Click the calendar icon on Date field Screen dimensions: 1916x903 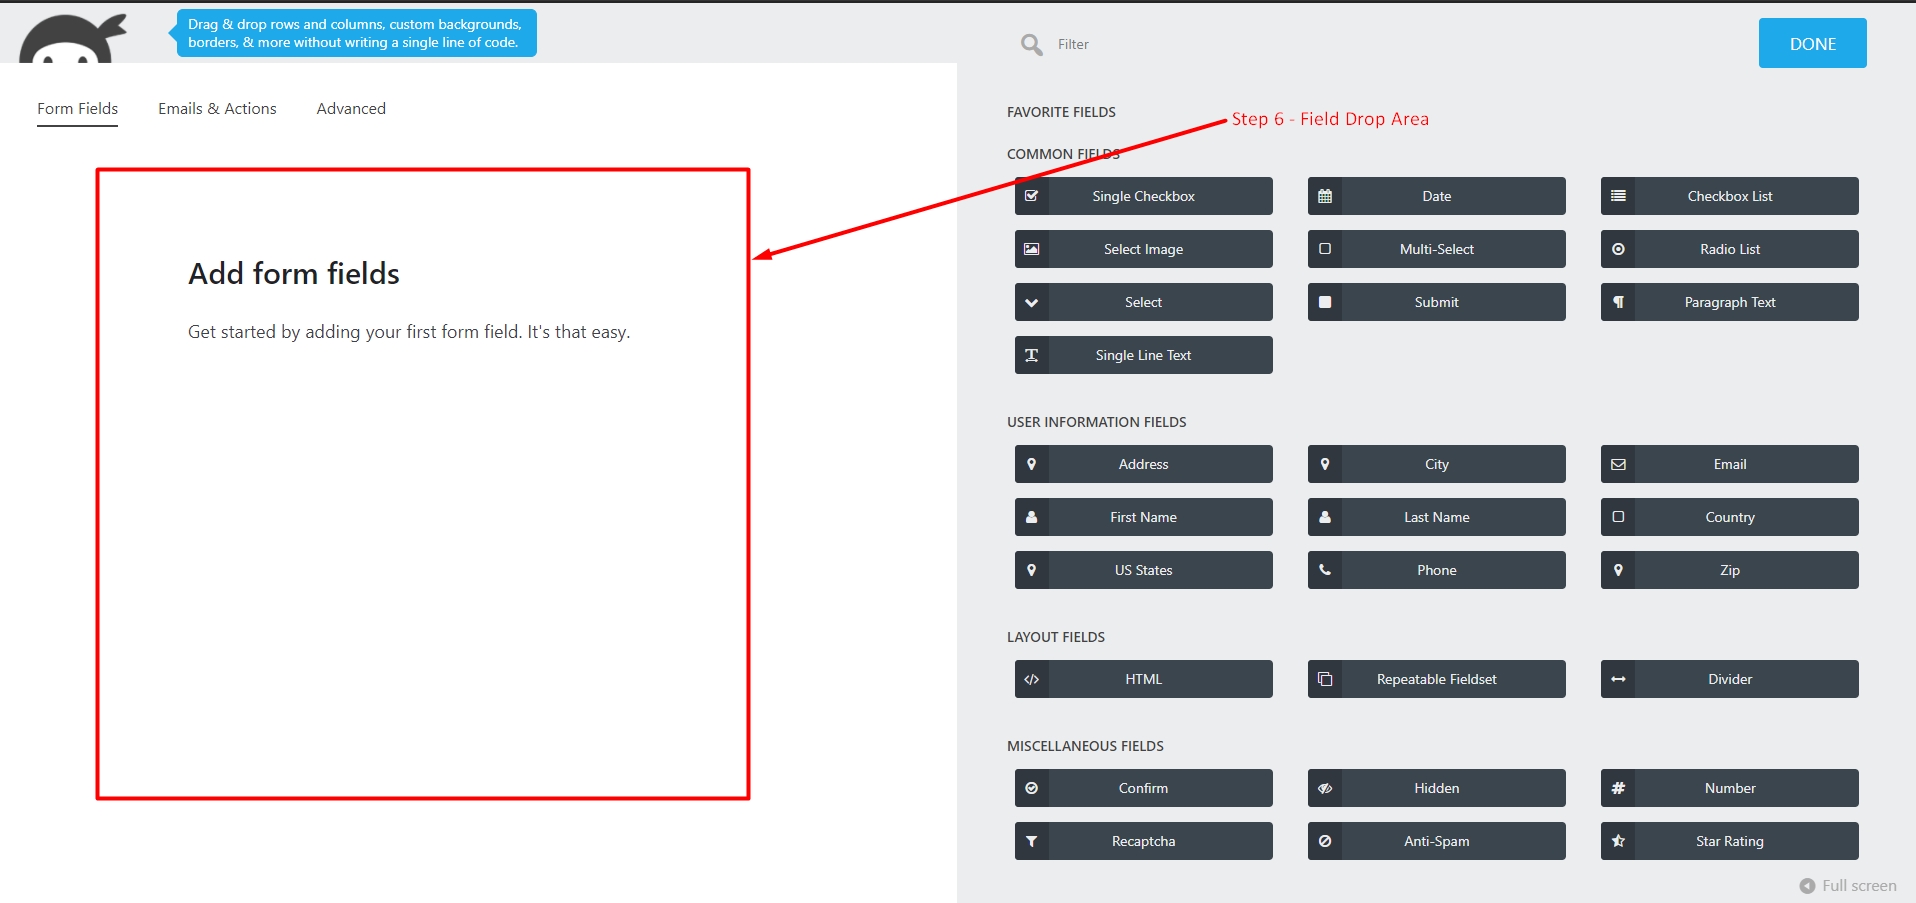point(1324,196)
